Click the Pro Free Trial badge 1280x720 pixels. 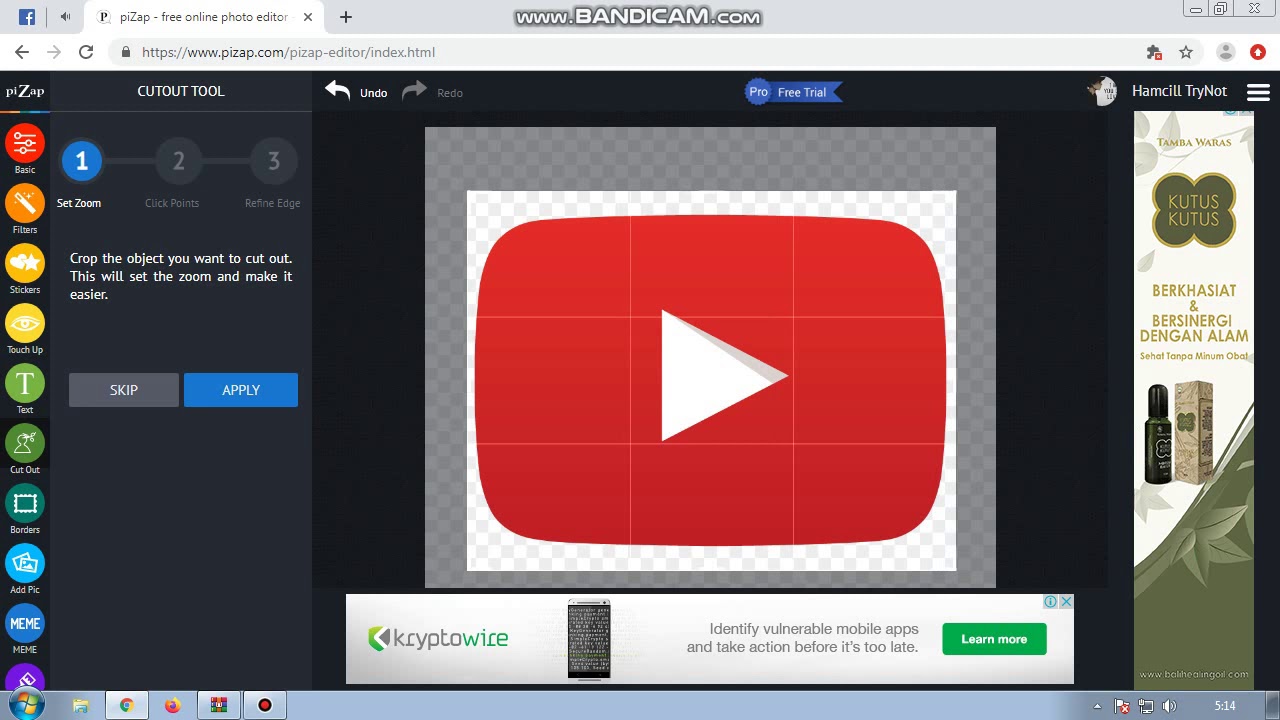click(x=794, y=92)
